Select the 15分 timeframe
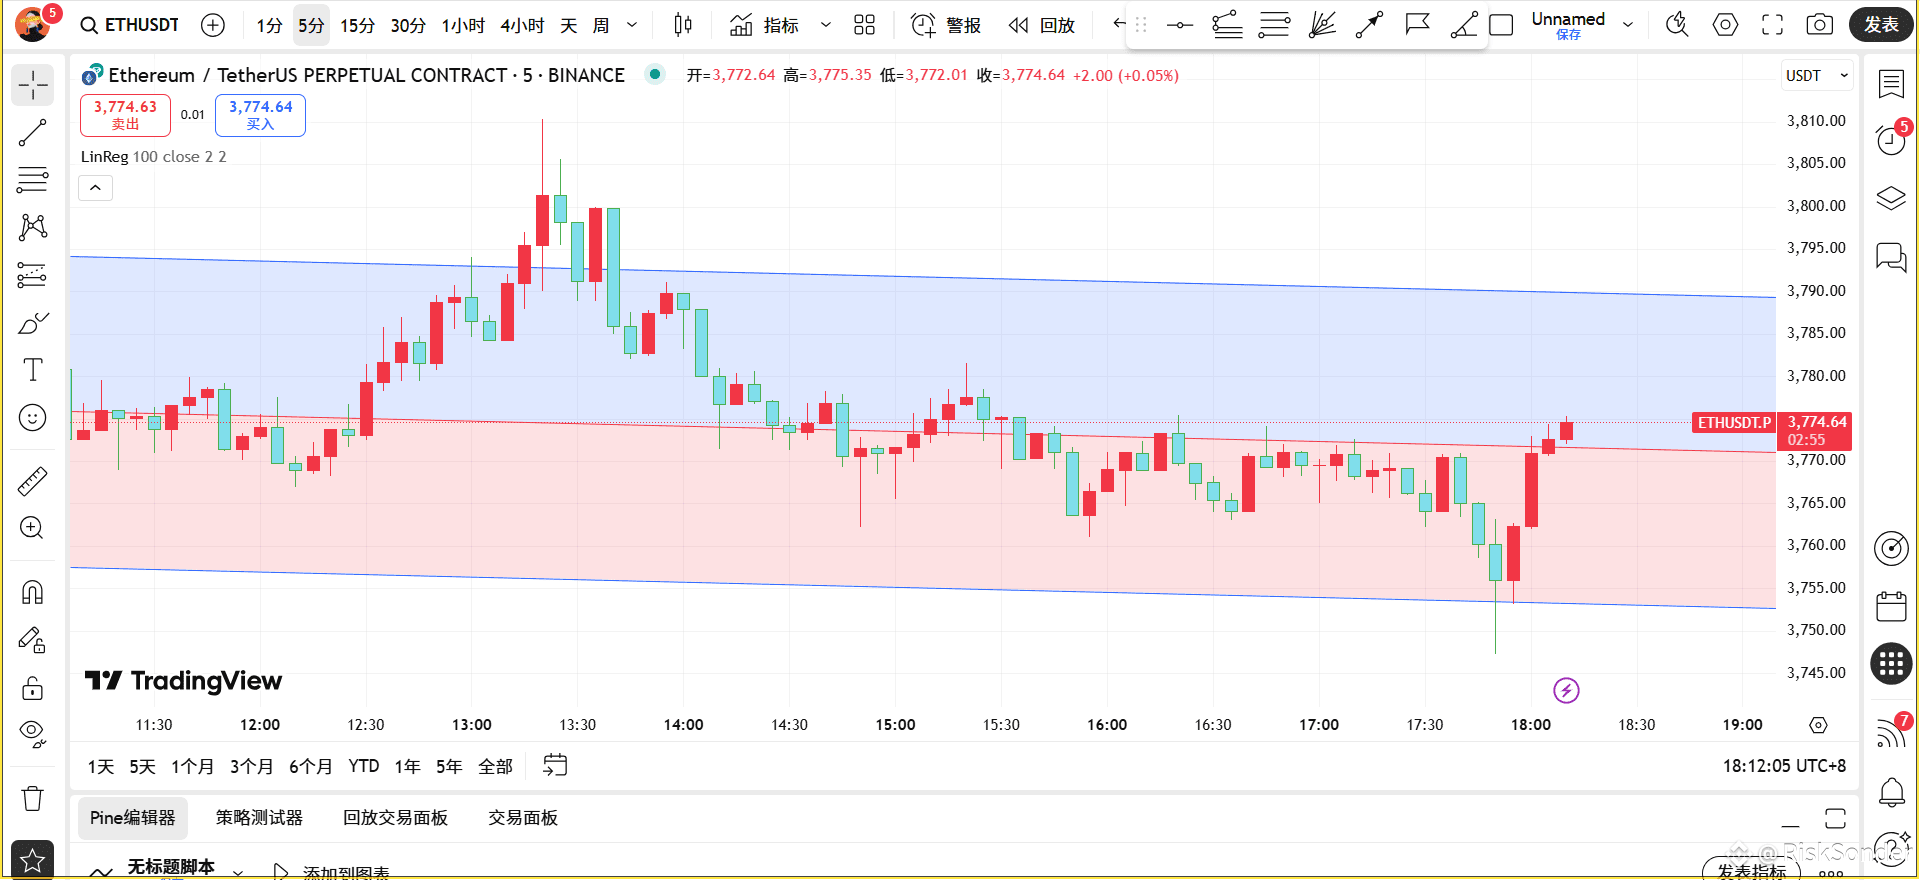This screenshot has height=880, width=1920. click(357, 25)
